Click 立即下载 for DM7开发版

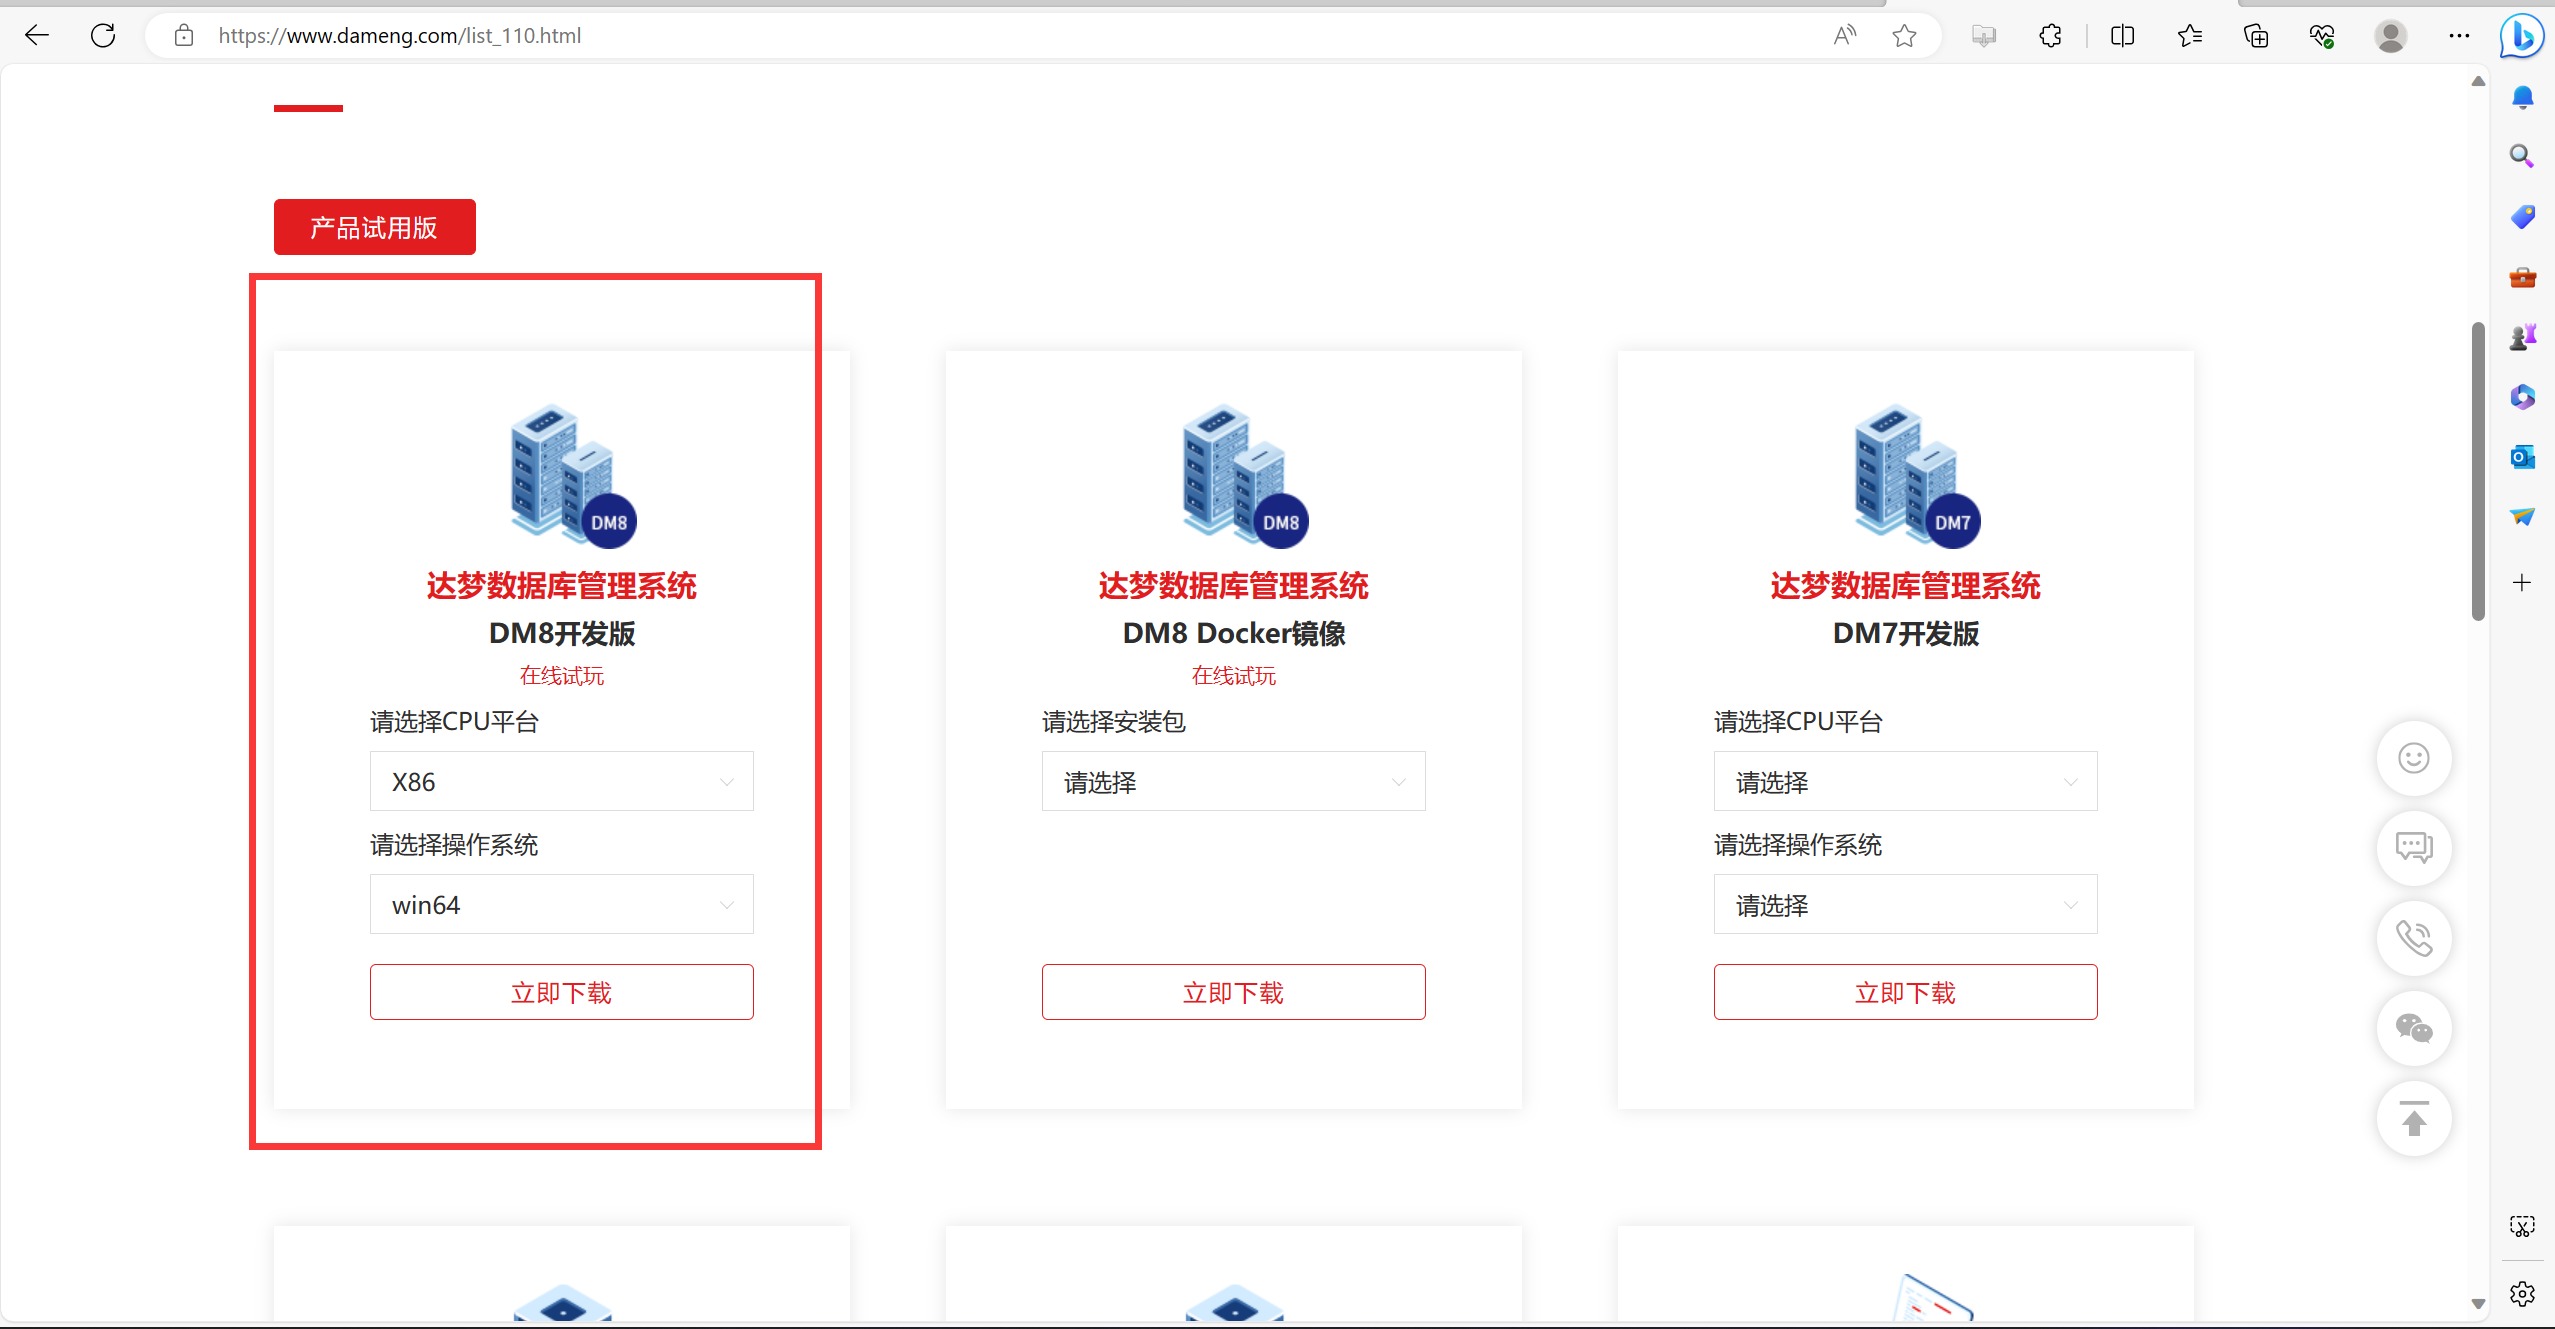coord(1905,992)
